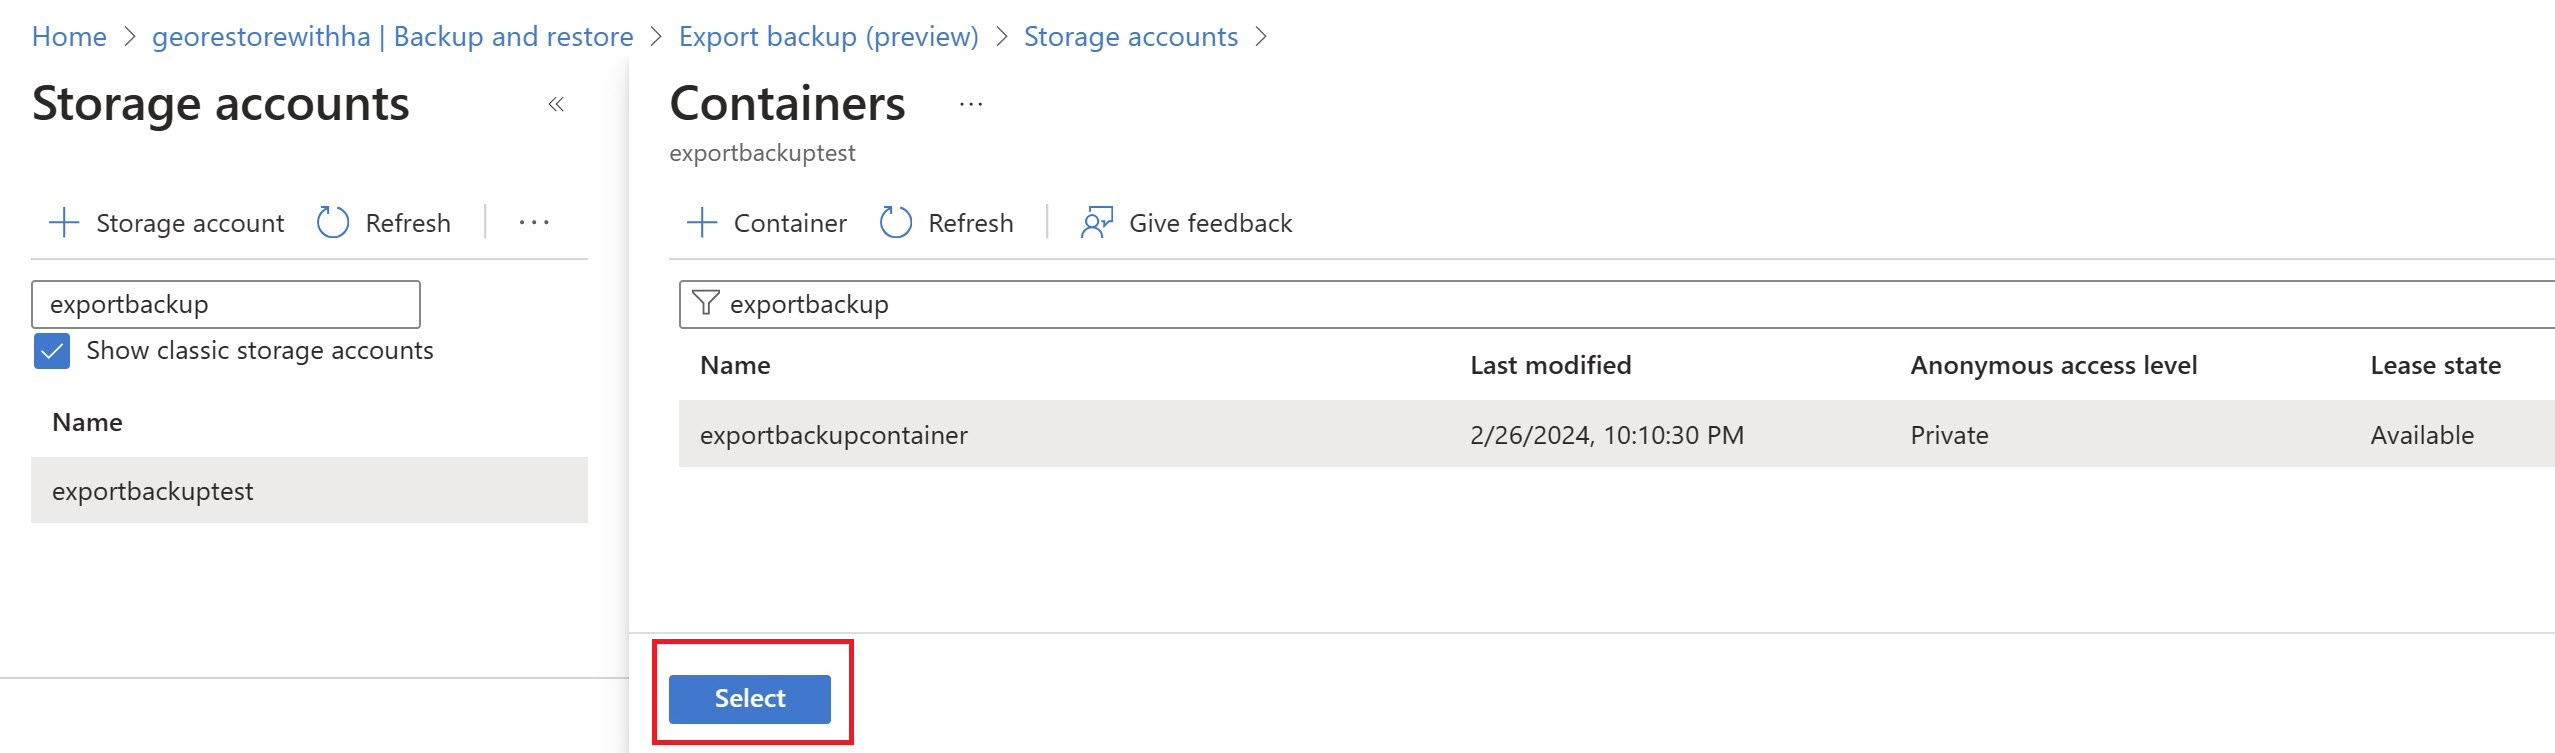This screenshot has width=2555, height=753.
Task: Click the filter funnel icon in Containers search
Action: click(x=706, y=303)
